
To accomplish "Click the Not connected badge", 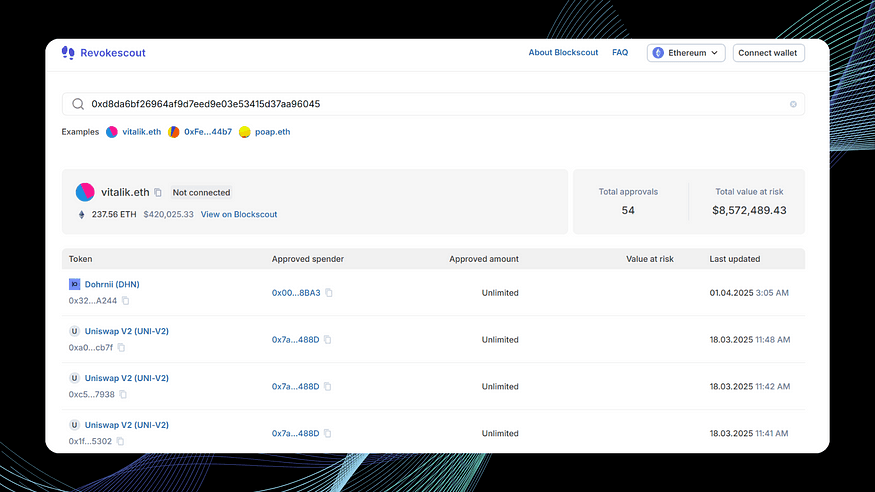I will click(x=201, y=192).
